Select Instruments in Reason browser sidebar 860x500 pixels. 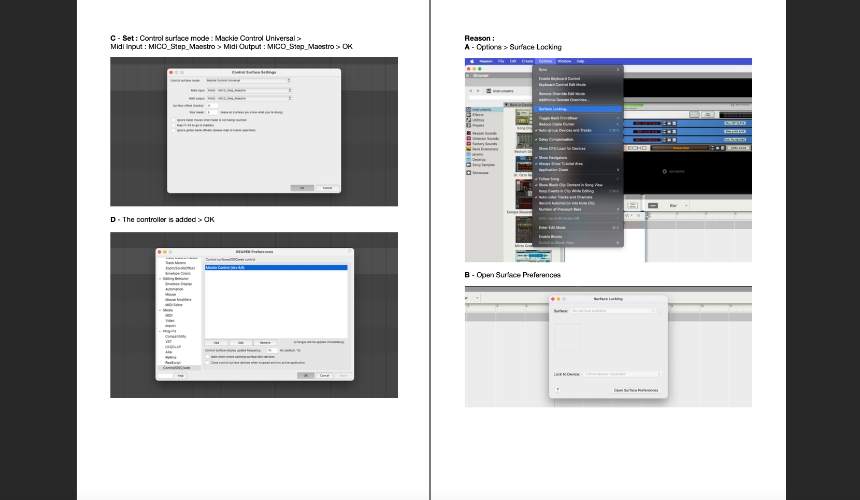tap(482, 110)
